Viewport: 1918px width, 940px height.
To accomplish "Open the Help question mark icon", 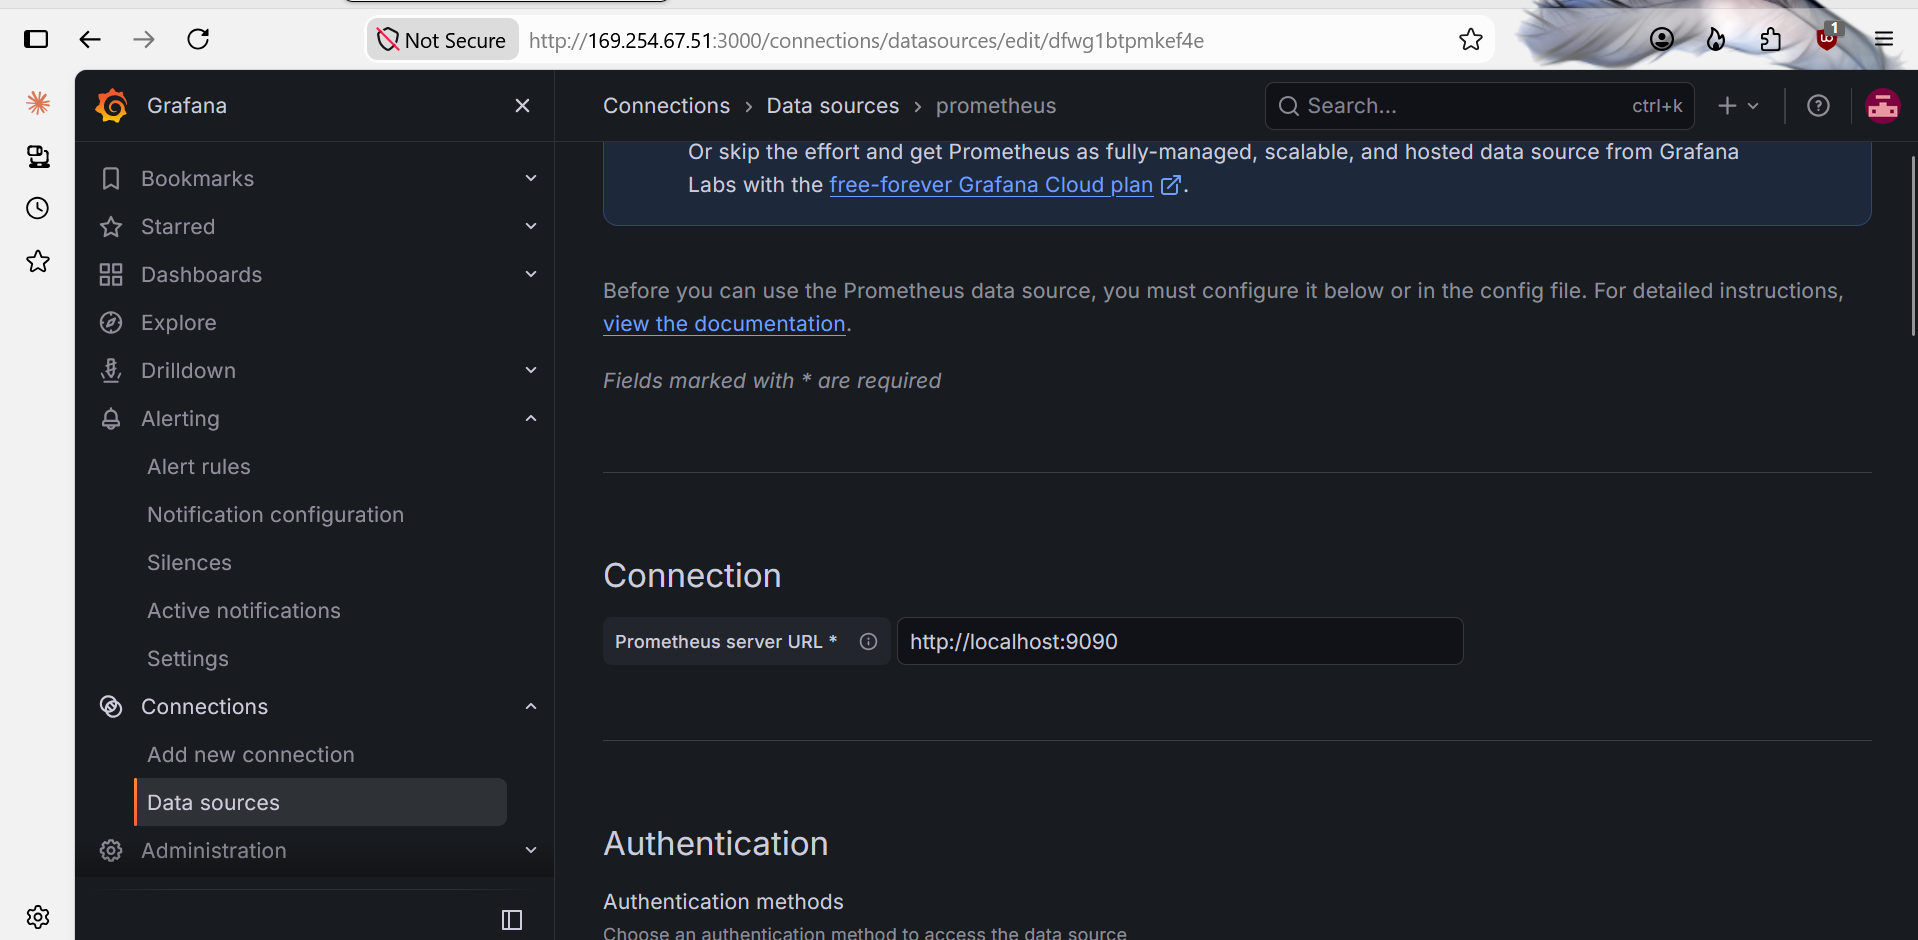I will [1818, 106].
